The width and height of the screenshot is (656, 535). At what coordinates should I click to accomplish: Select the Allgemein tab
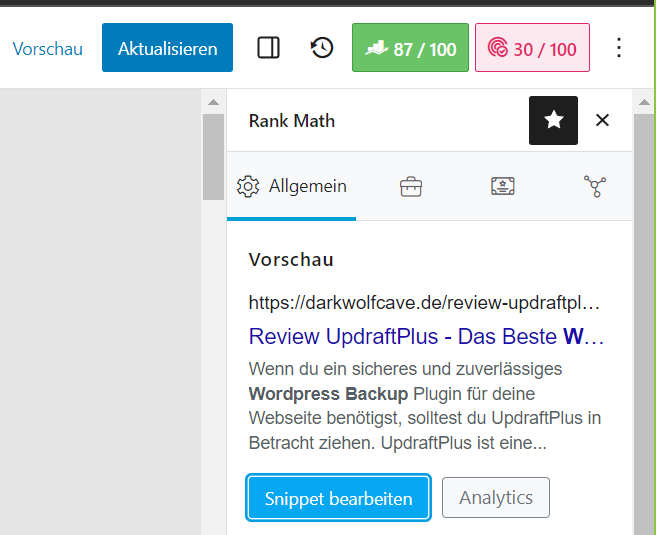click(x=292, y=186)
